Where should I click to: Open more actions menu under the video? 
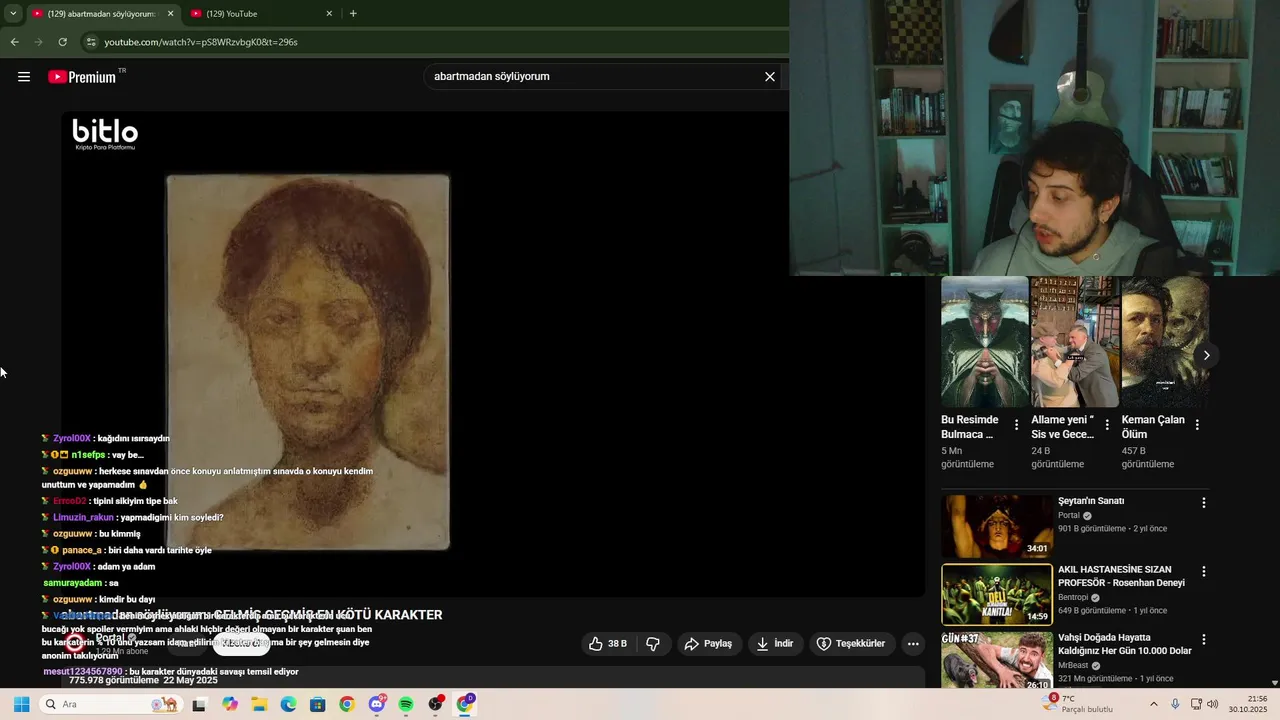coord(913,643)
